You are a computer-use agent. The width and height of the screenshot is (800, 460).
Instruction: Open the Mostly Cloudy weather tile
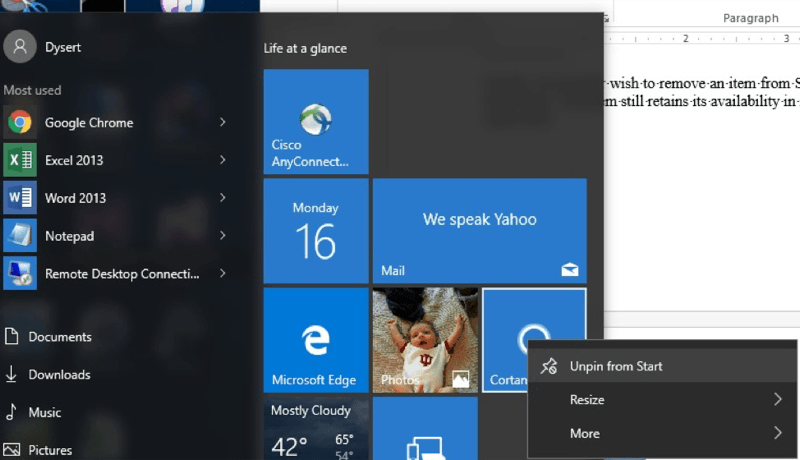click(316, 428)
